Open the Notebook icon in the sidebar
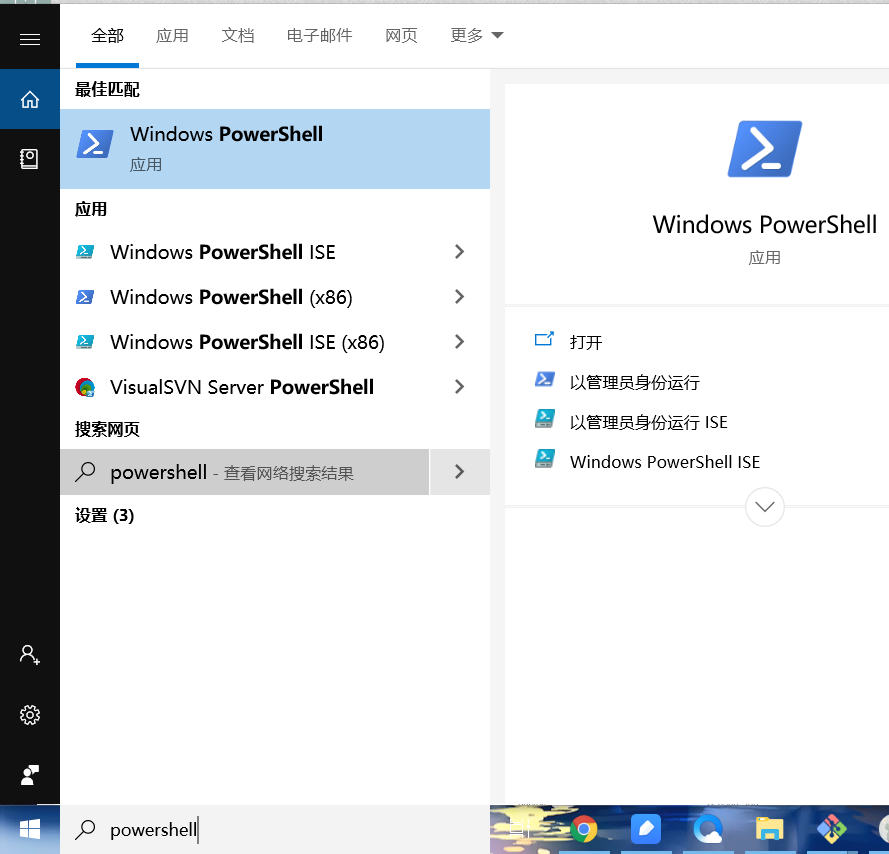The image size is (889, 854). pos(29,159)
